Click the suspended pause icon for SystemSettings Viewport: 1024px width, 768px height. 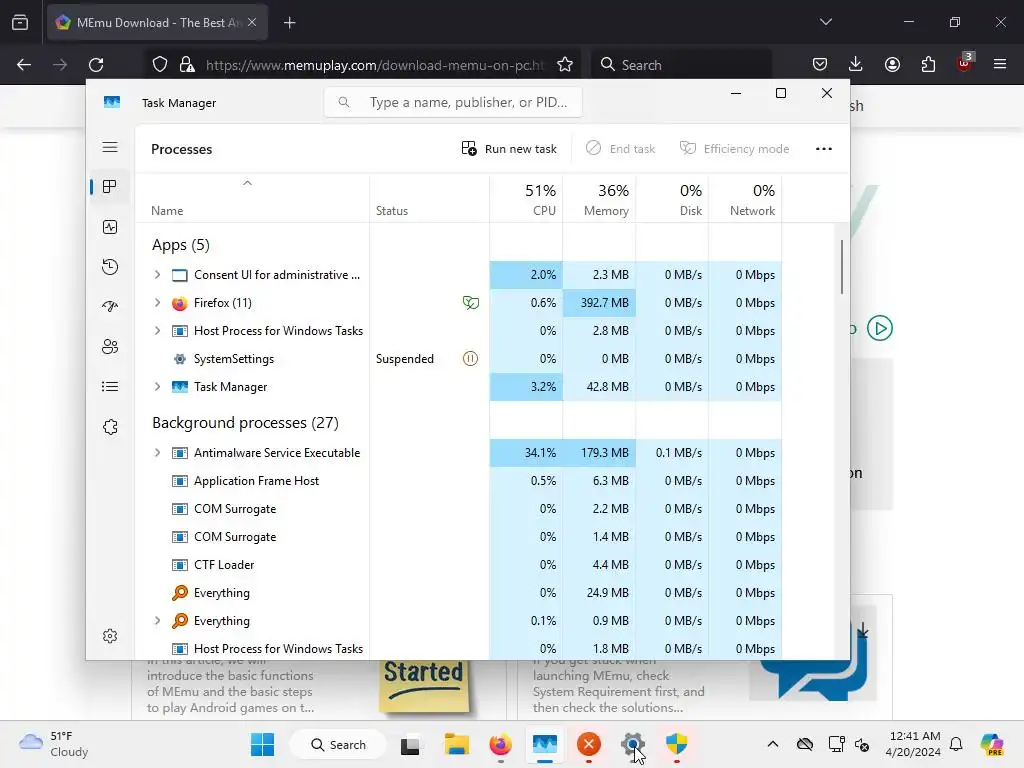click(470, 359)
